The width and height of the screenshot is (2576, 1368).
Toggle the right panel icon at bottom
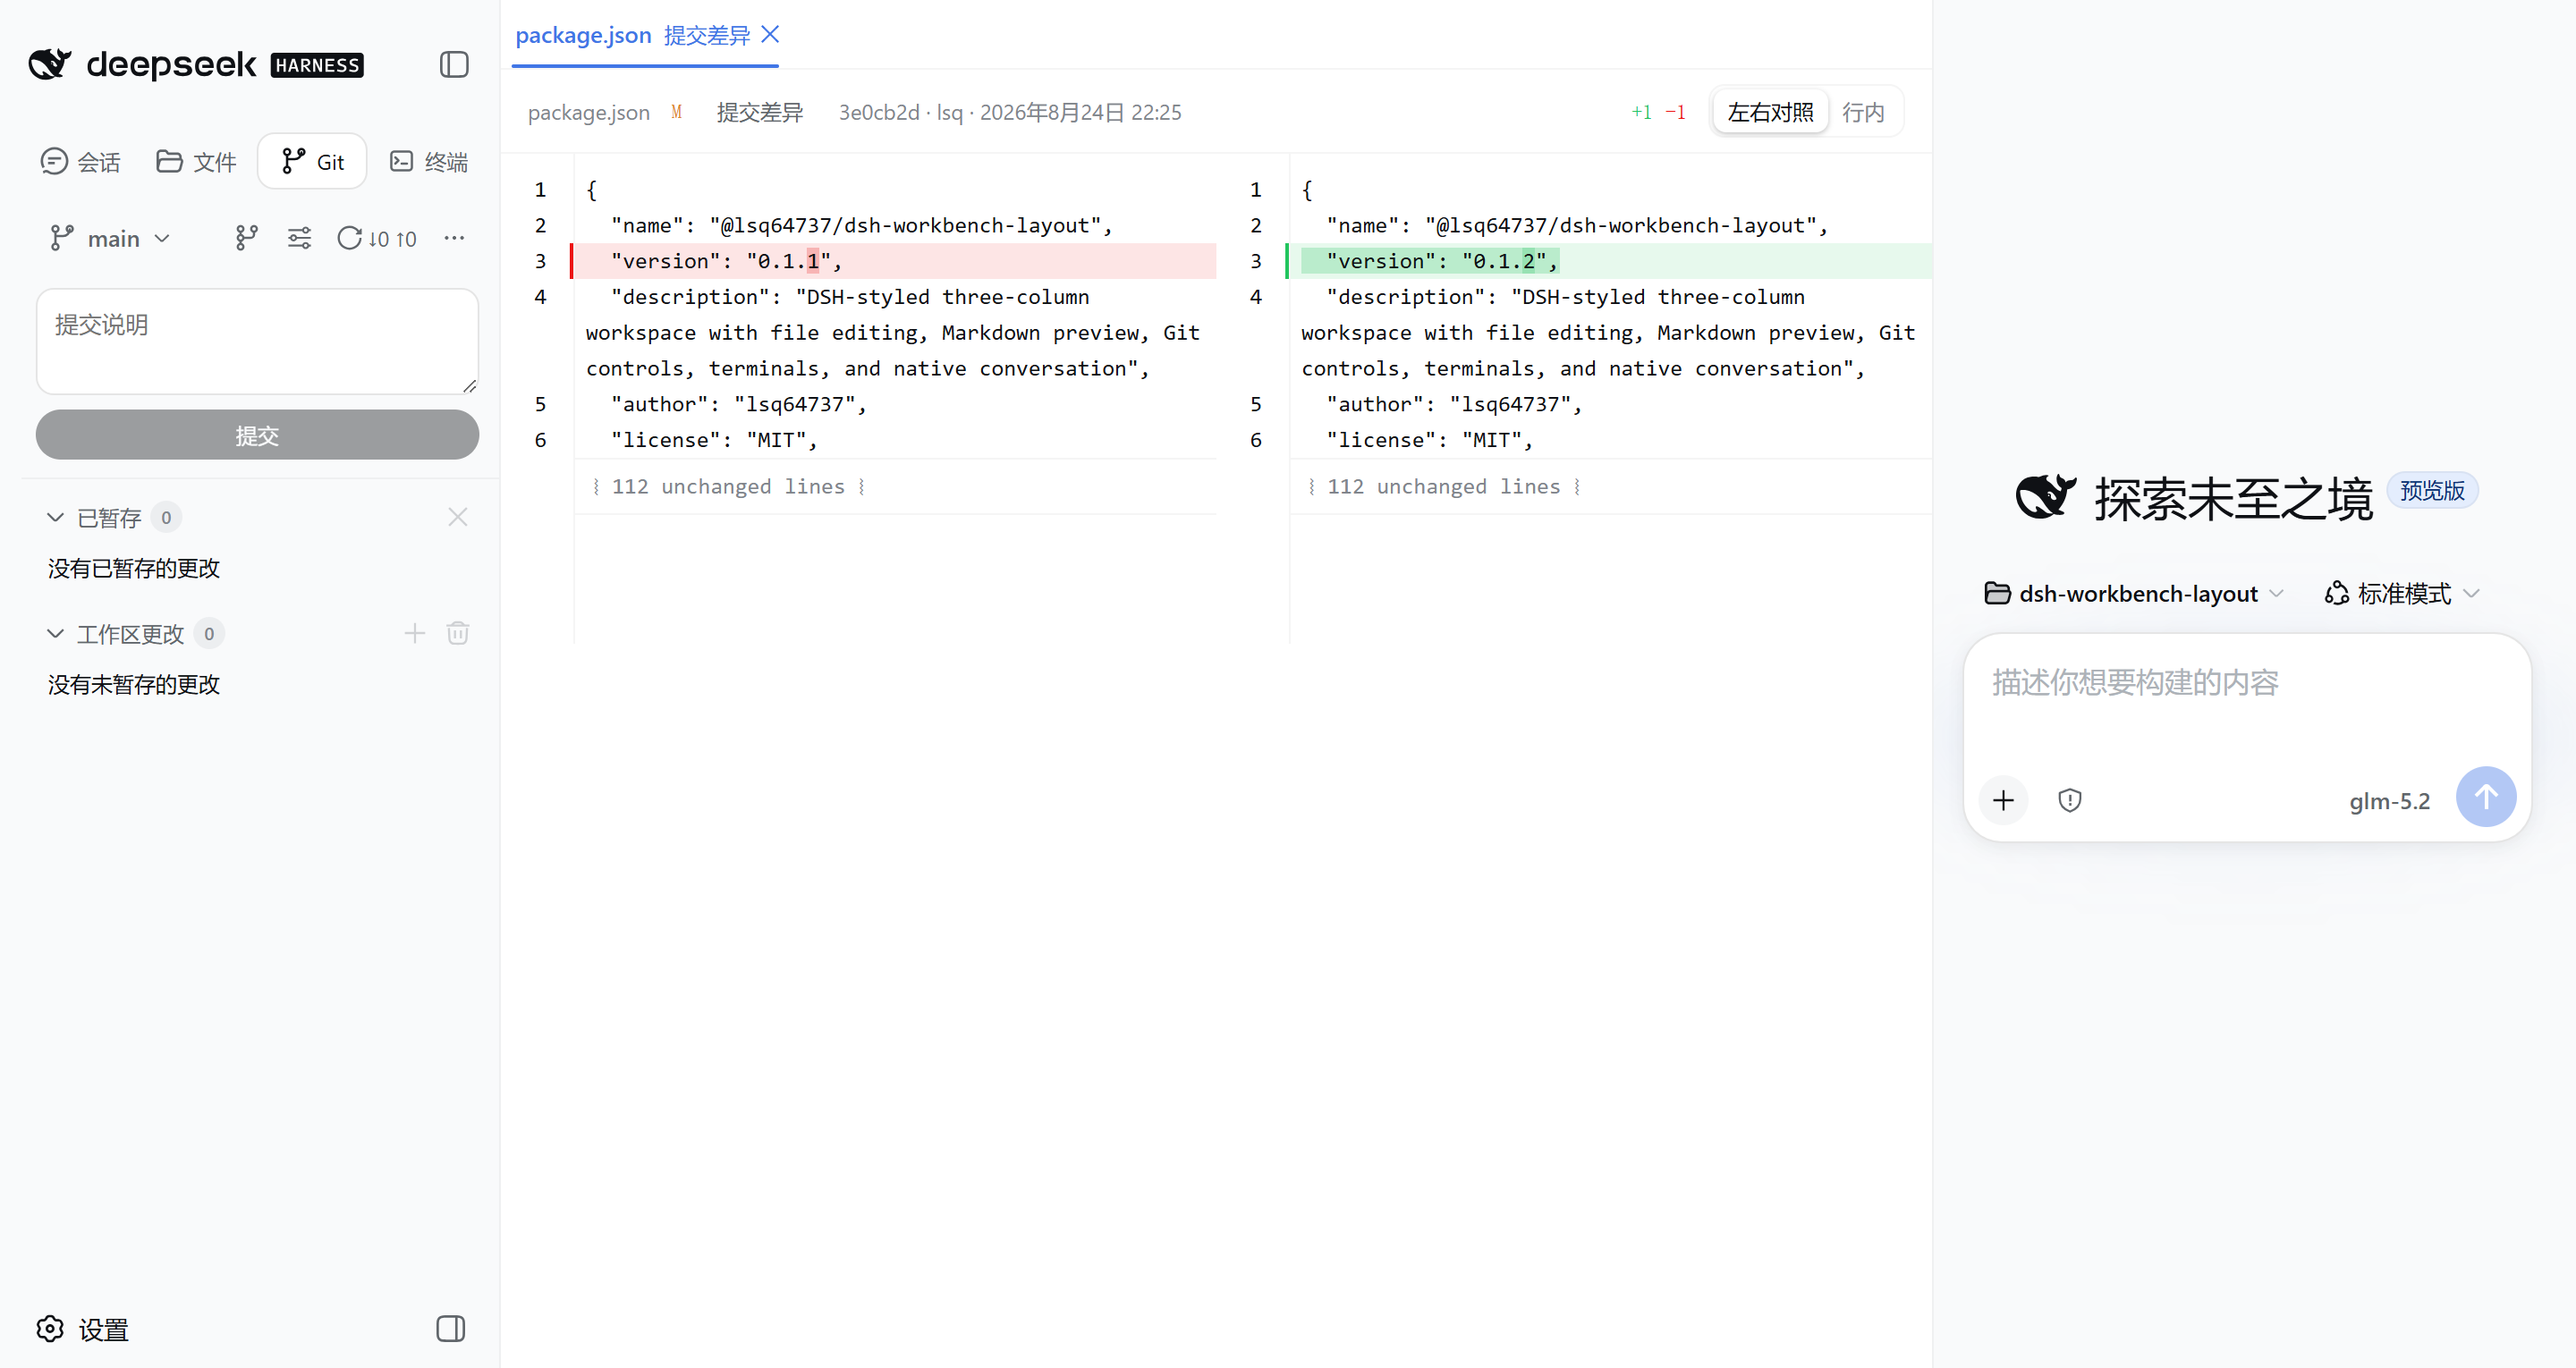[x=451, y=1329]
